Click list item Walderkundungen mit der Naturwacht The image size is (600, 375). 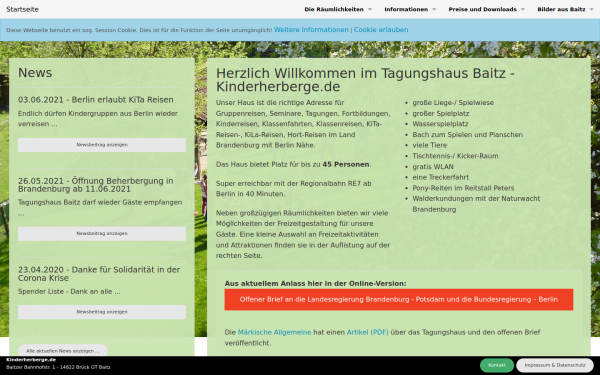click(x=476, y=204)
